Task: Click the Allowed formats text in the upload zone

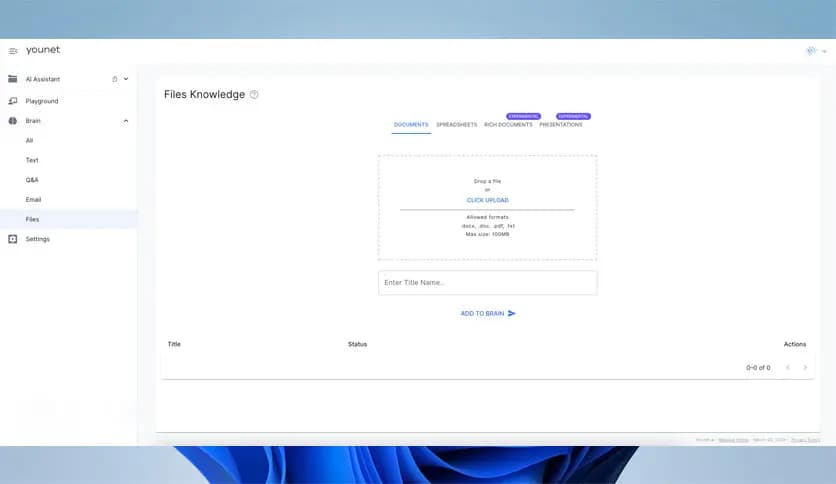Action: coord(487,217)
